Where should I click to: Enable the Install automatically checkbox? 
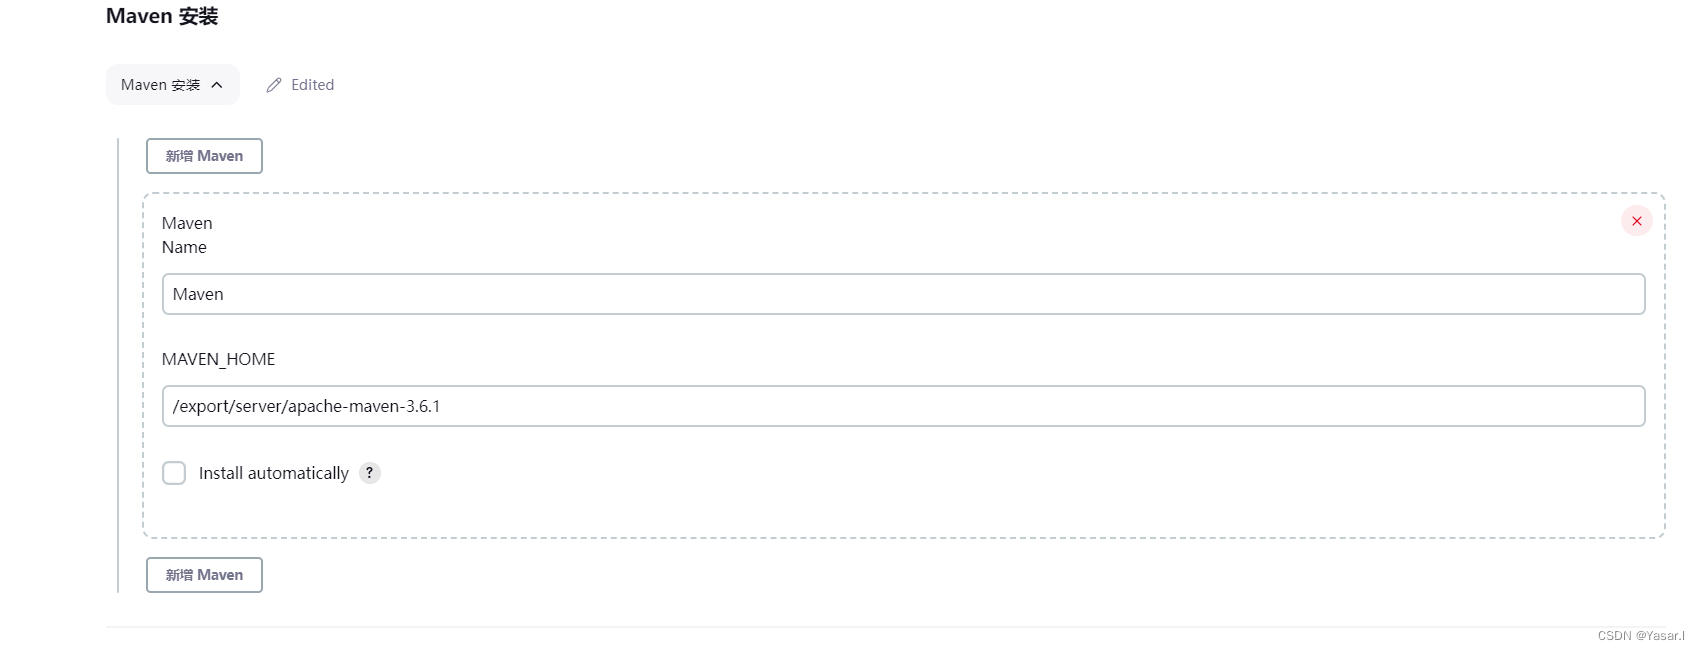tap(174, 472)
